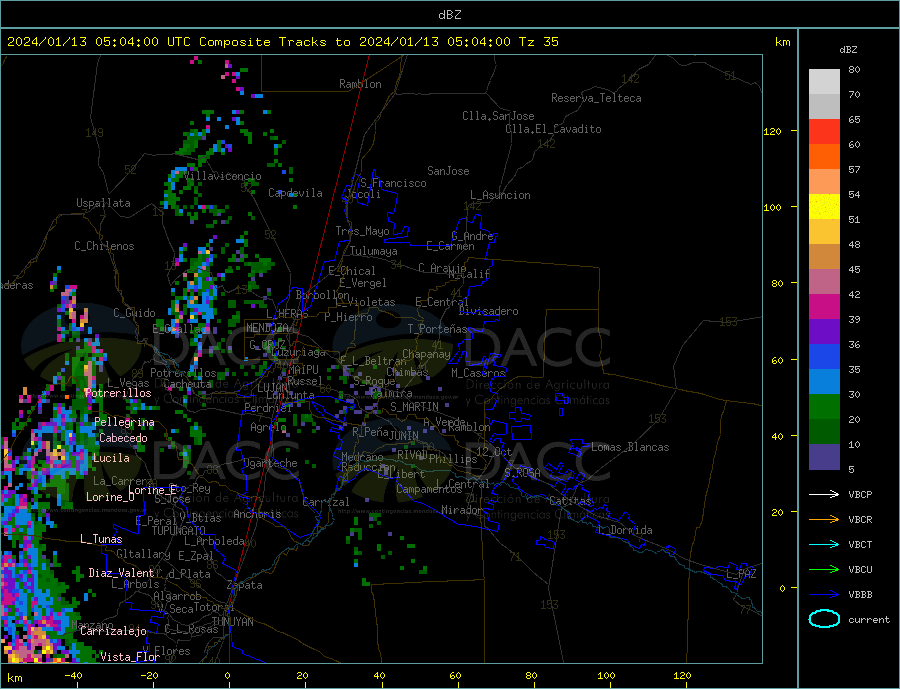Click the 'C_Guido' map label

click(x=134, y=313)
